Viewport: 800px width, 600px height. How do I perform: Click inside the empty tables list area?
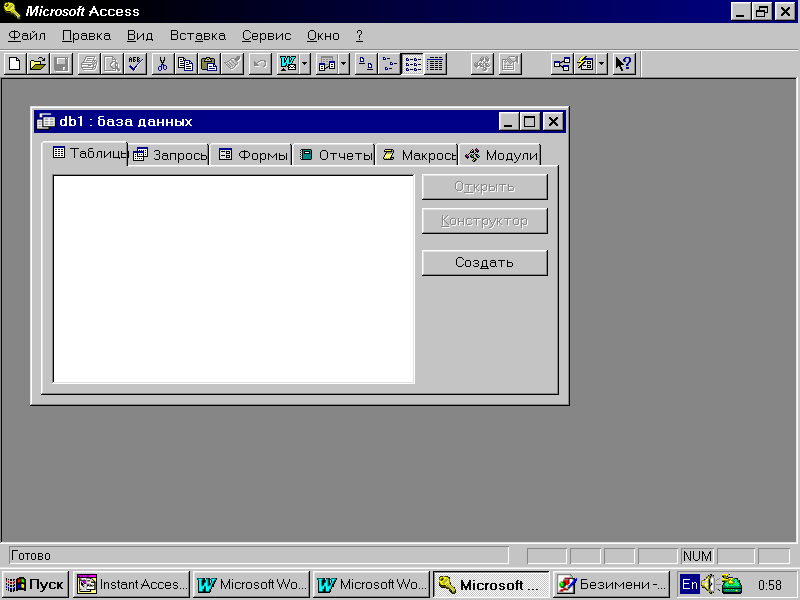234,279
